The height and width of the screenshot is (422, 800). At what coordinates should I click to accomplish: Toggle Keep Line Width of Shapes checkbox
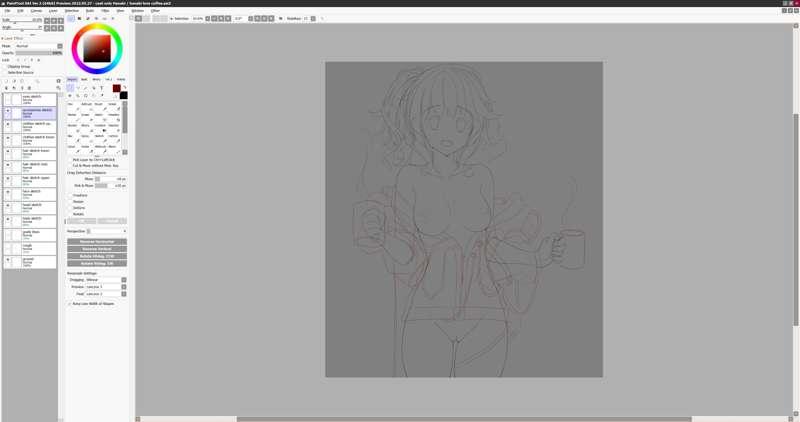pyautogui.click(x=70, y=304)
